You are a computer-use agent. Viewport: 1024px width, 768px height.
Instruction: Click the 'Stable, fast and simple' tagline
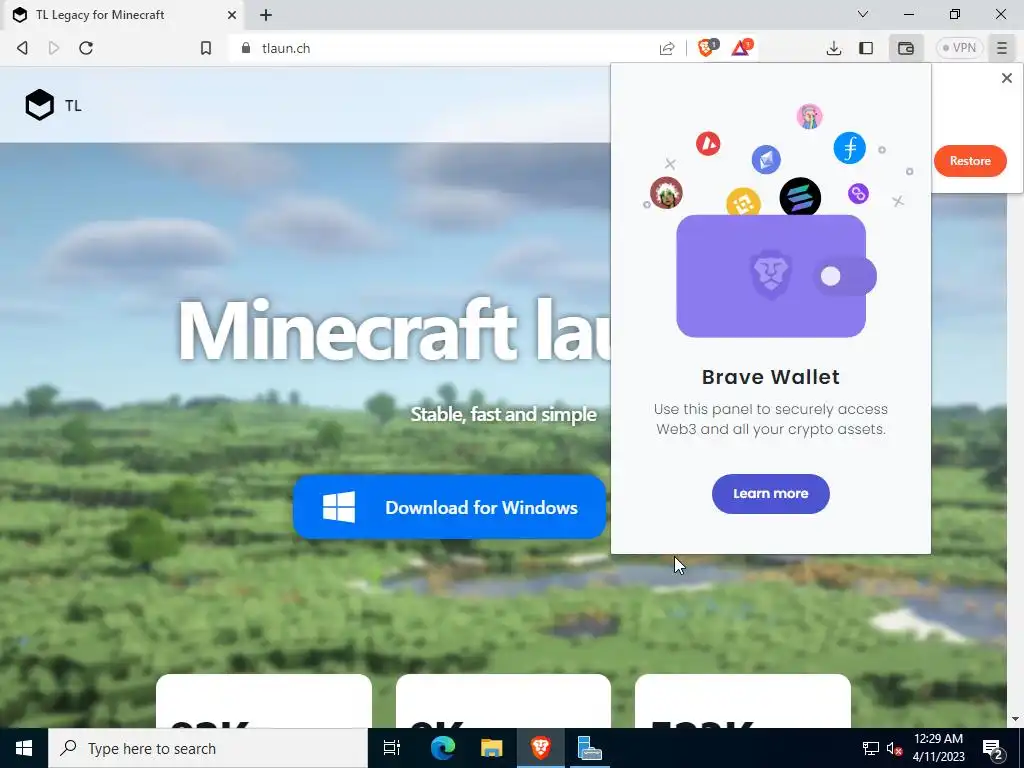[x=504, y=414]
